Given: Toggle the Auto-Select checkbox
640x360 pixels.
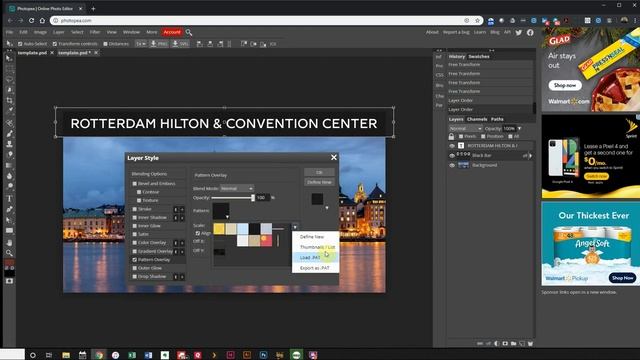Looking at the screenshot, I should click(x=20, y=44).
